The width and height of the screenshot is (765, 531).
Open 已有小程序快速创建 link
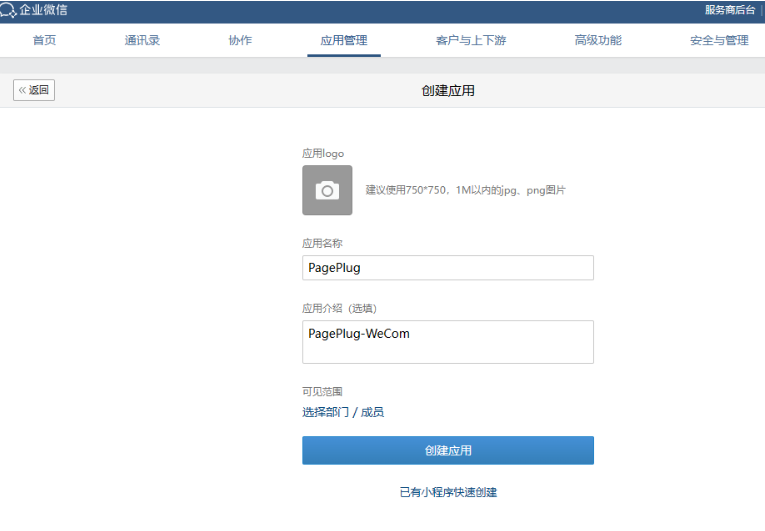tap(448, 492)
